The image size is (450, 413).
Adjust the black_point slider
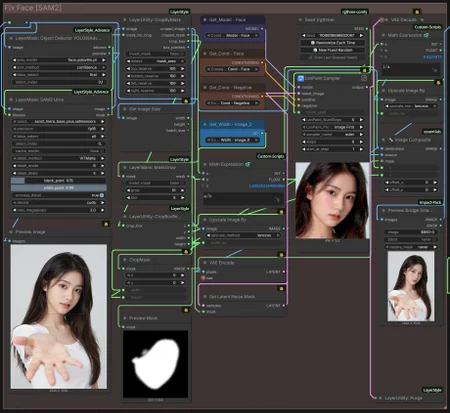click(x=59, y=181)
